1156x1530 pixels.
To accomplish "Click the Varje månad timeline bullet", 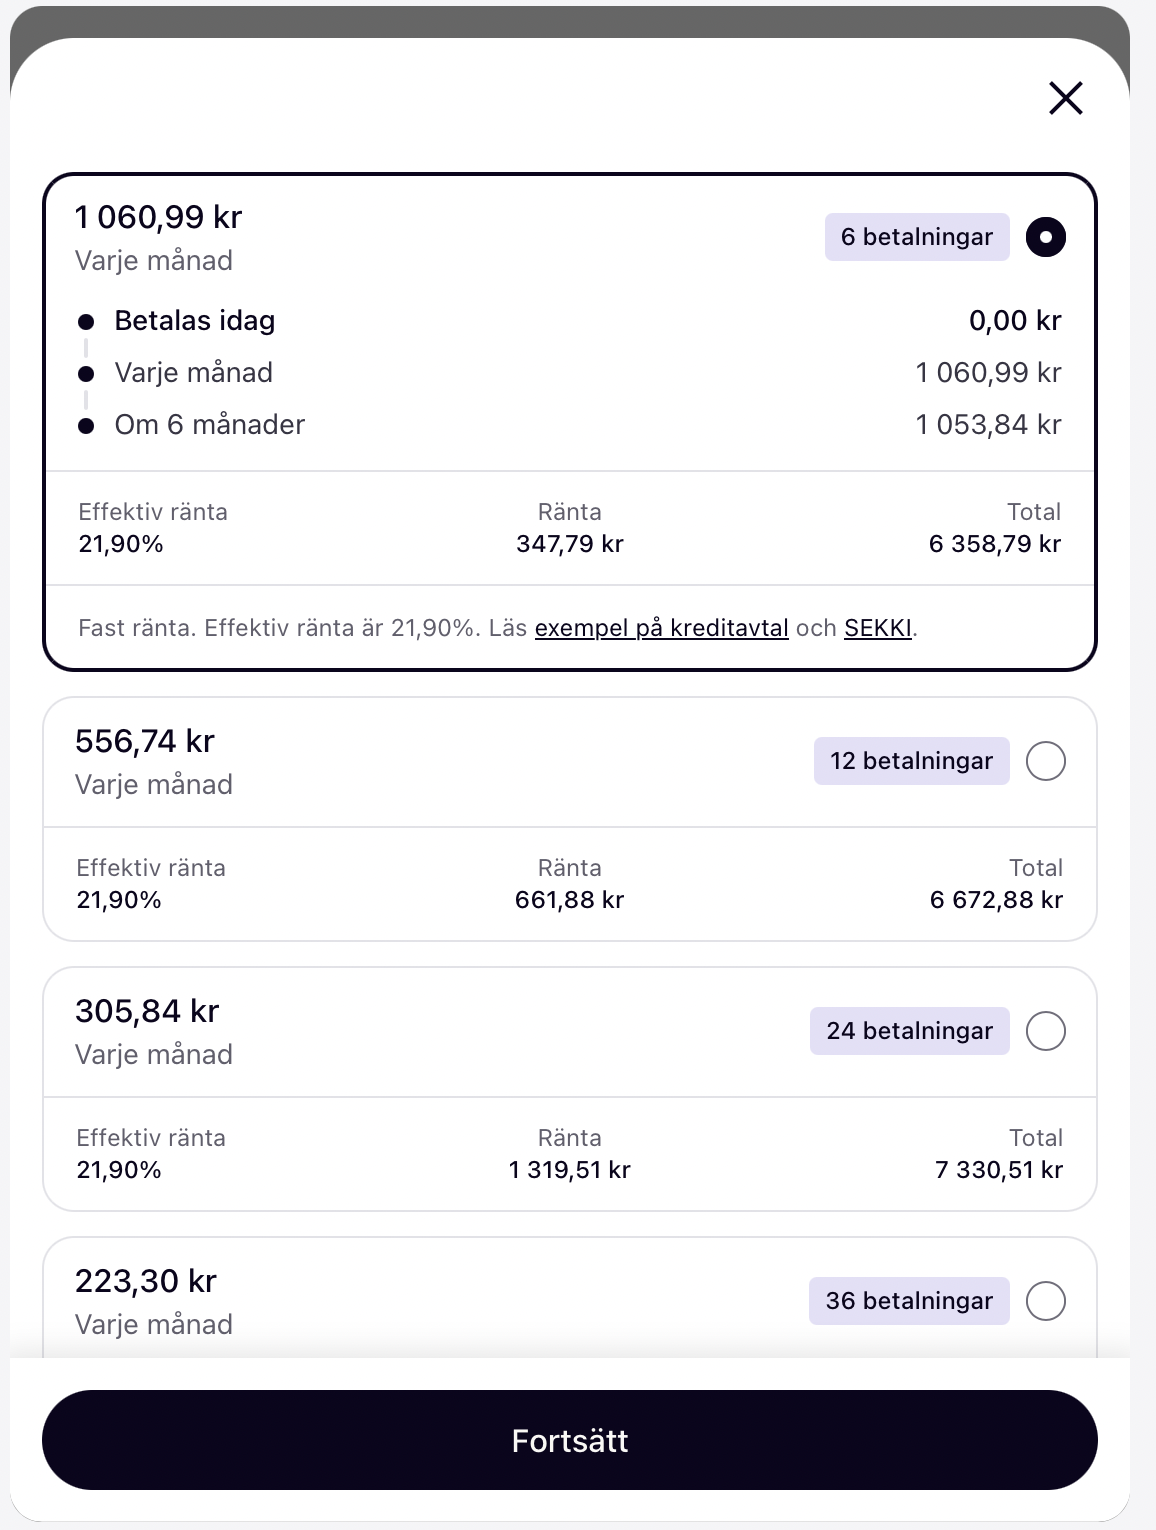I will [87, 374].
